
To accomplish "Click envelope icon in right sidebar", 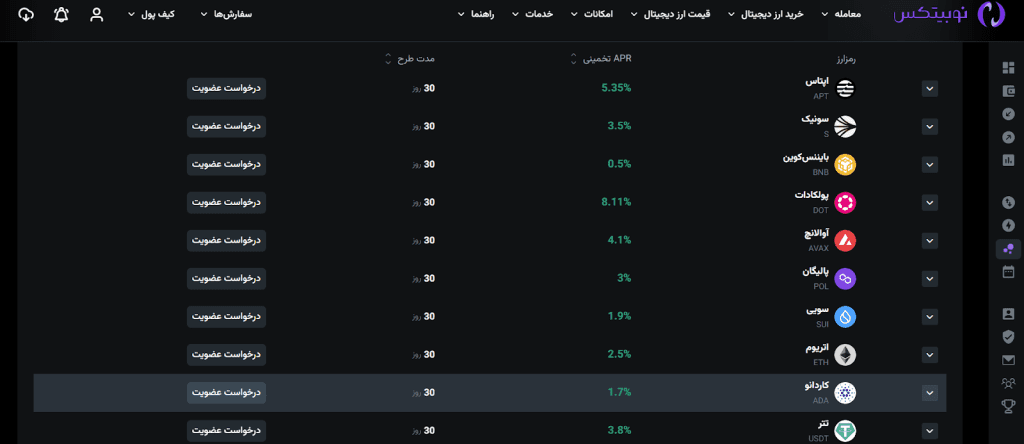I will click(1008, 360).
